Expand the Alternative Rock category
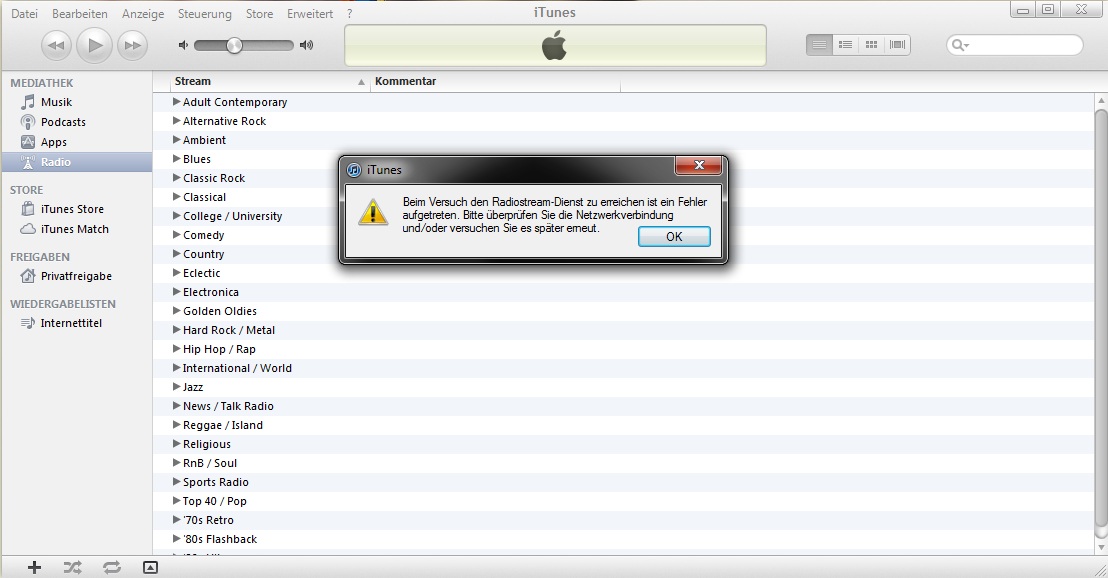This screenshot has width=1108, height=578. click(177, 121)
